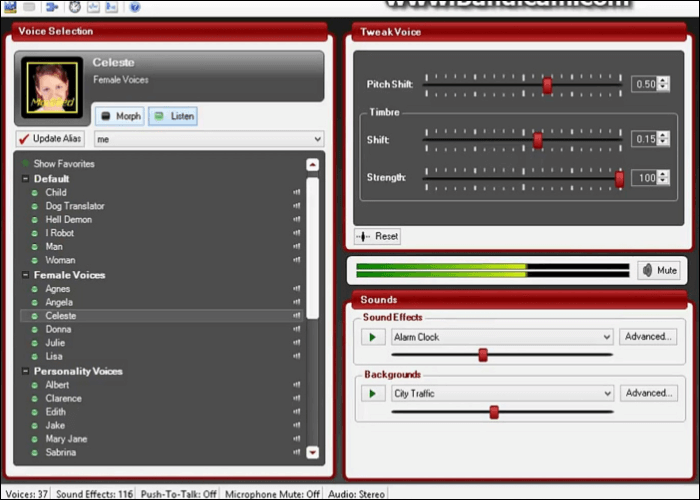
Task: Reset the Tweak Voice settings
Action: coord(377,236)
